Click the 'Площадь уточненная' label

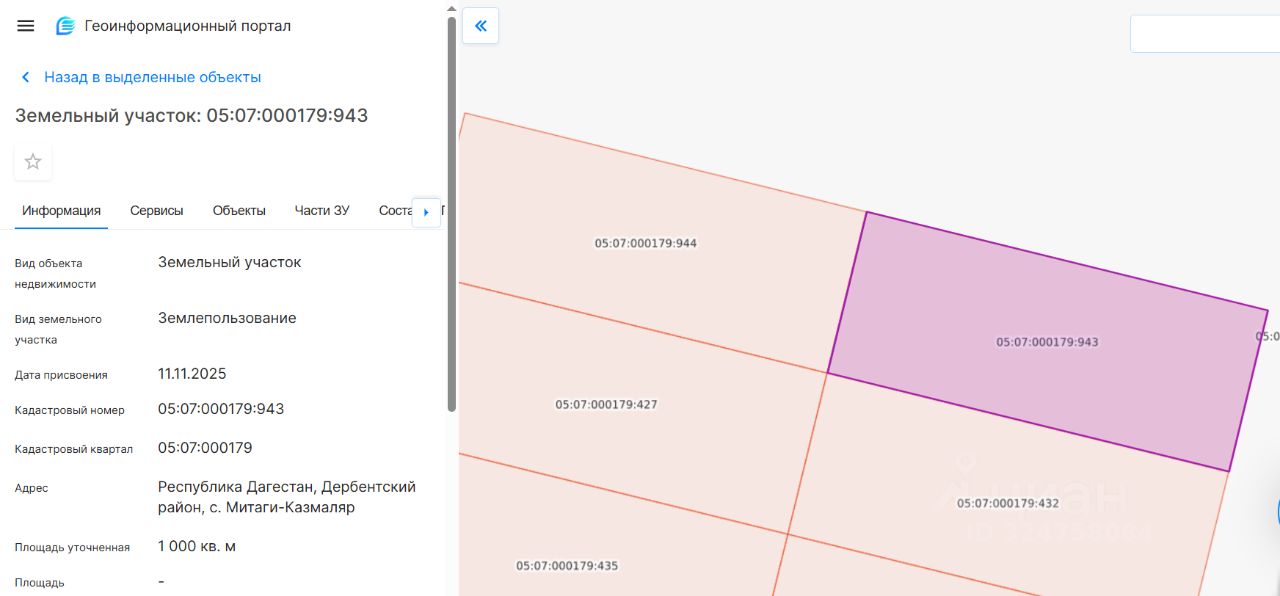click(x=72, y=547)
